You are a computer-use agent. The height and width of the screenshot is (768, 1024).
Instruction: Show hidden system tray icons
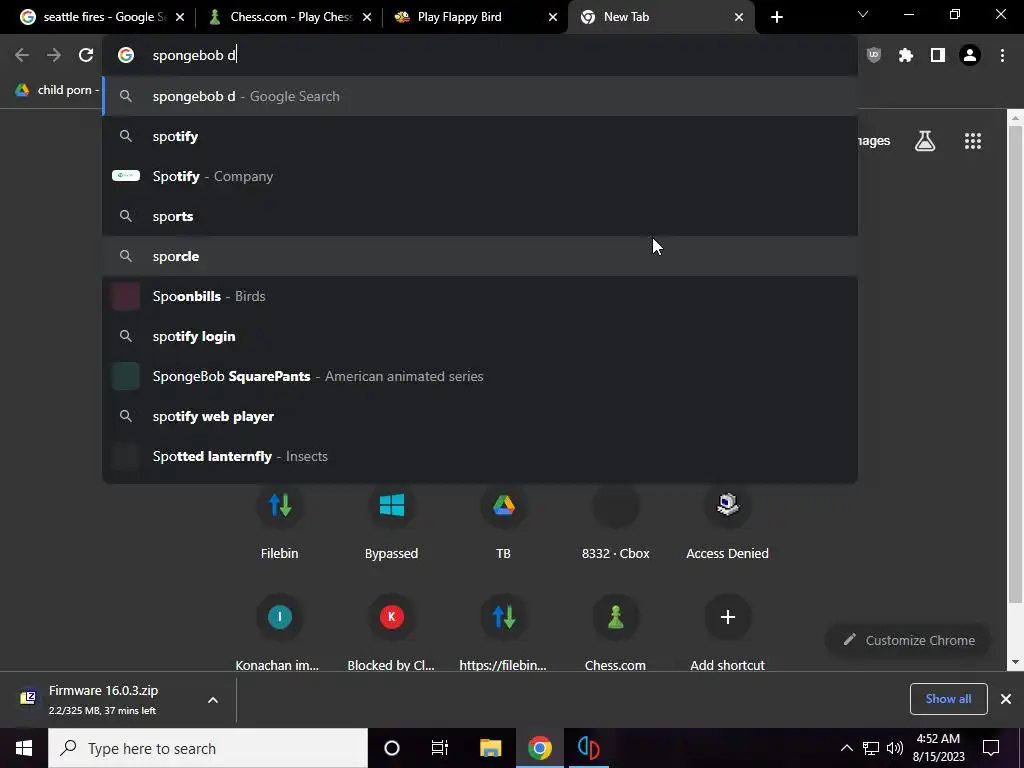(846, 748)
